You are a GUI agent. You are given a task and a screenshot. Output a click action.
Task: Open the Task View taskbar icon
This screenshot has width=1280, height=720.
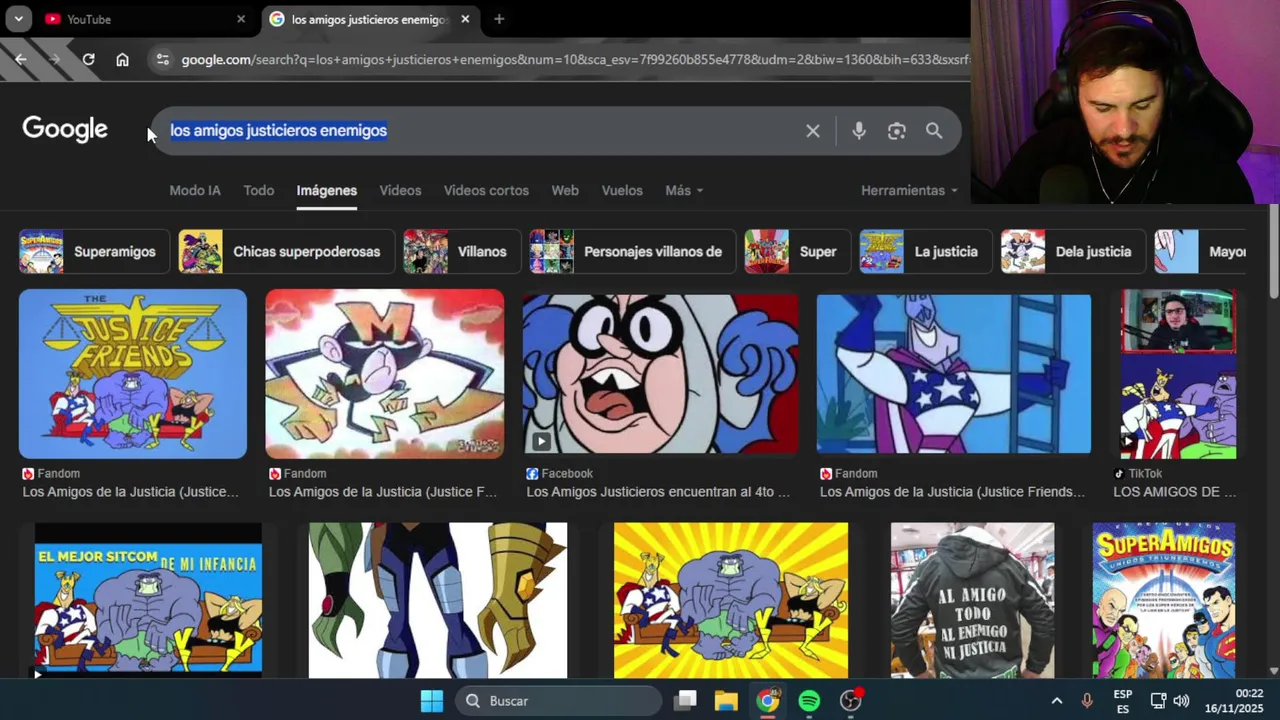point(685,701)
